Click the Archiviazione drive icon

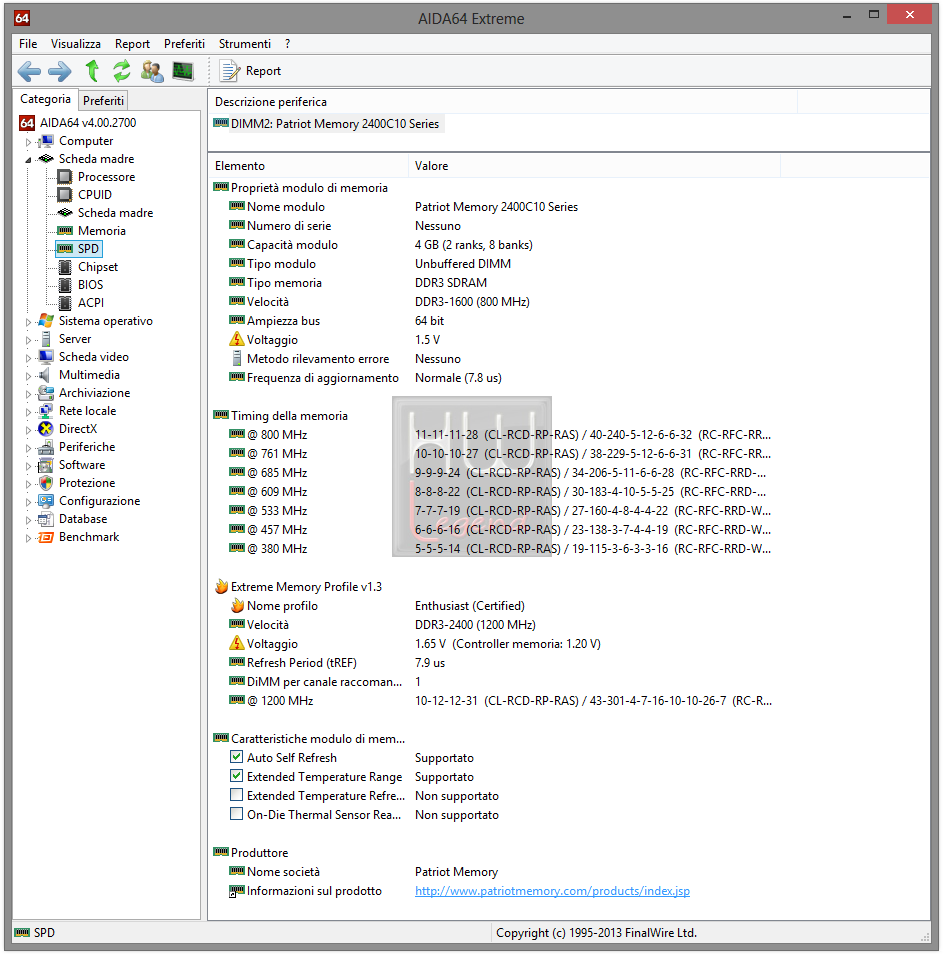click(46, 393)
